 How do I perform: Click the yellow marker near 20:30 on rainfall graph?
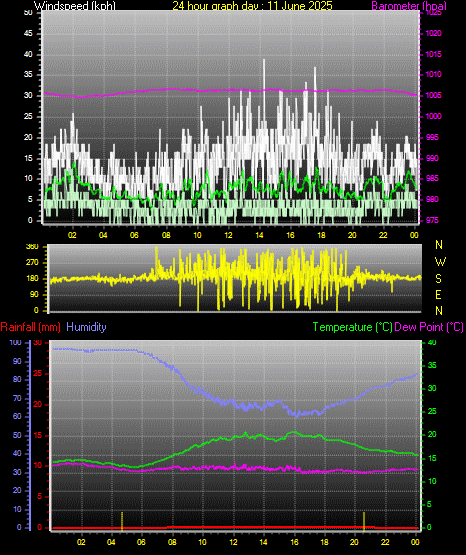(364, 521)
